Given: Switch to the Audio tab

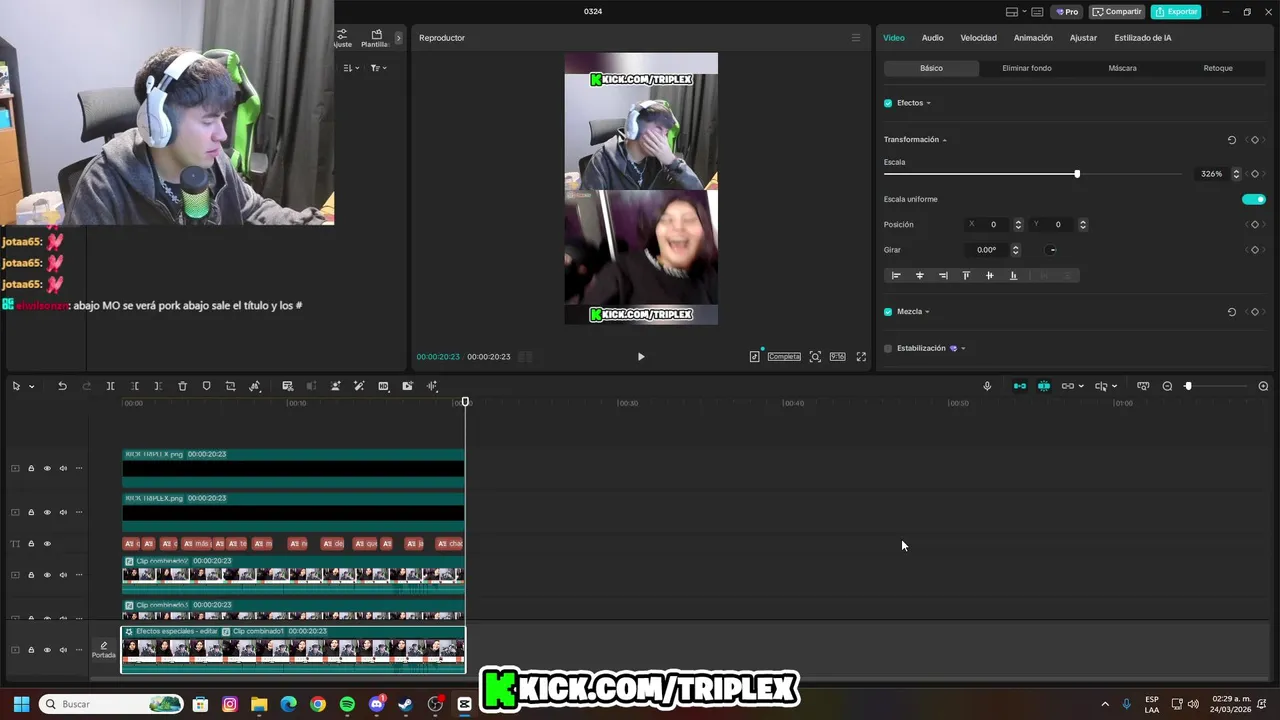Looking at the screenshot, I should 932,38.
